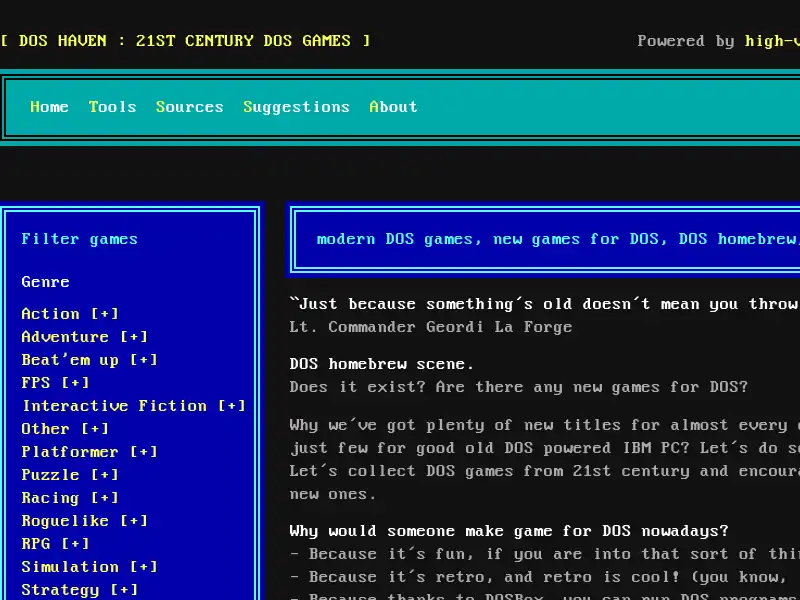Image resolution: width=800 pixels, height=600 pixels.
Task: Go to the Tools page
Action: (112, 106)
